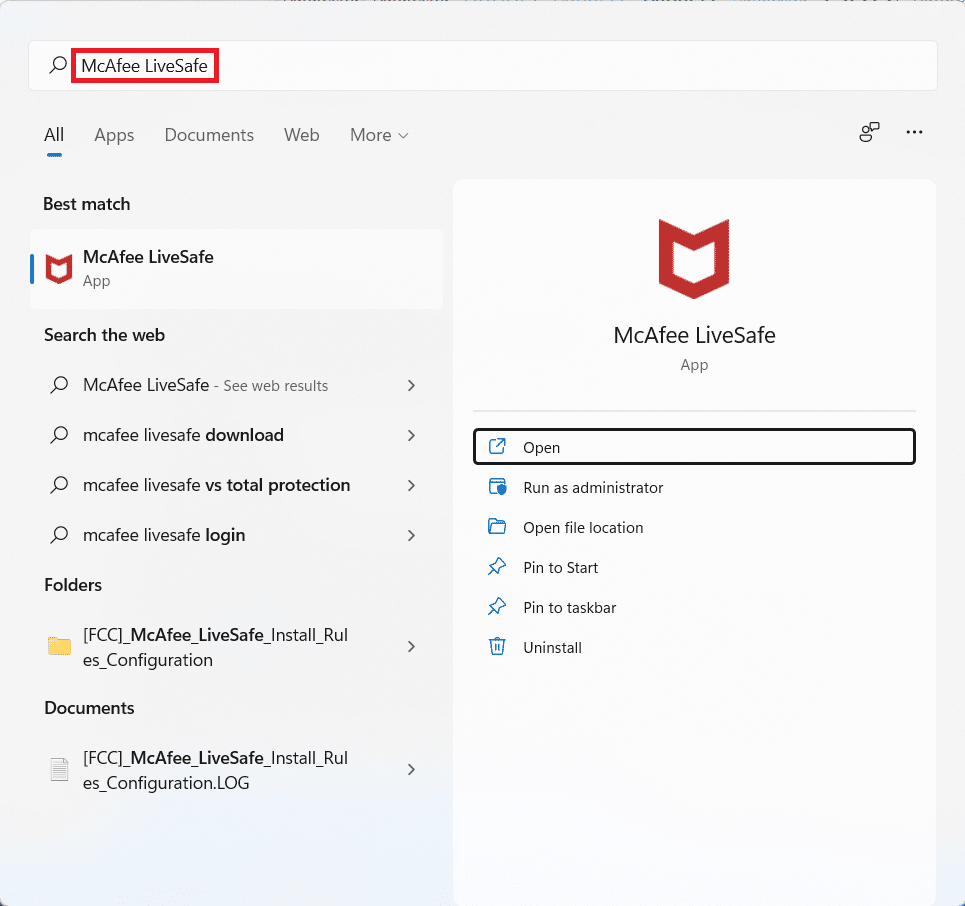Click the Open file location folder icon
Image resolution: width=965 pixels, height=906 pixels.
click(x=497, y=527)
